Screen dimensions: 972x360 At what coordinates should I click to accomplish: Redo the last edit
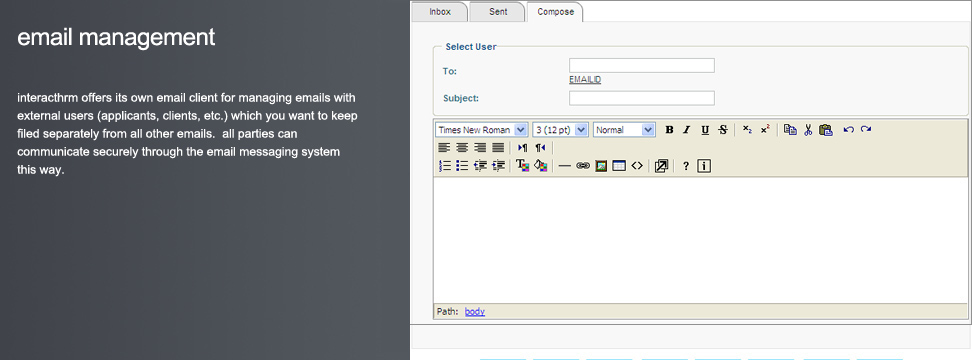point(866,130)
